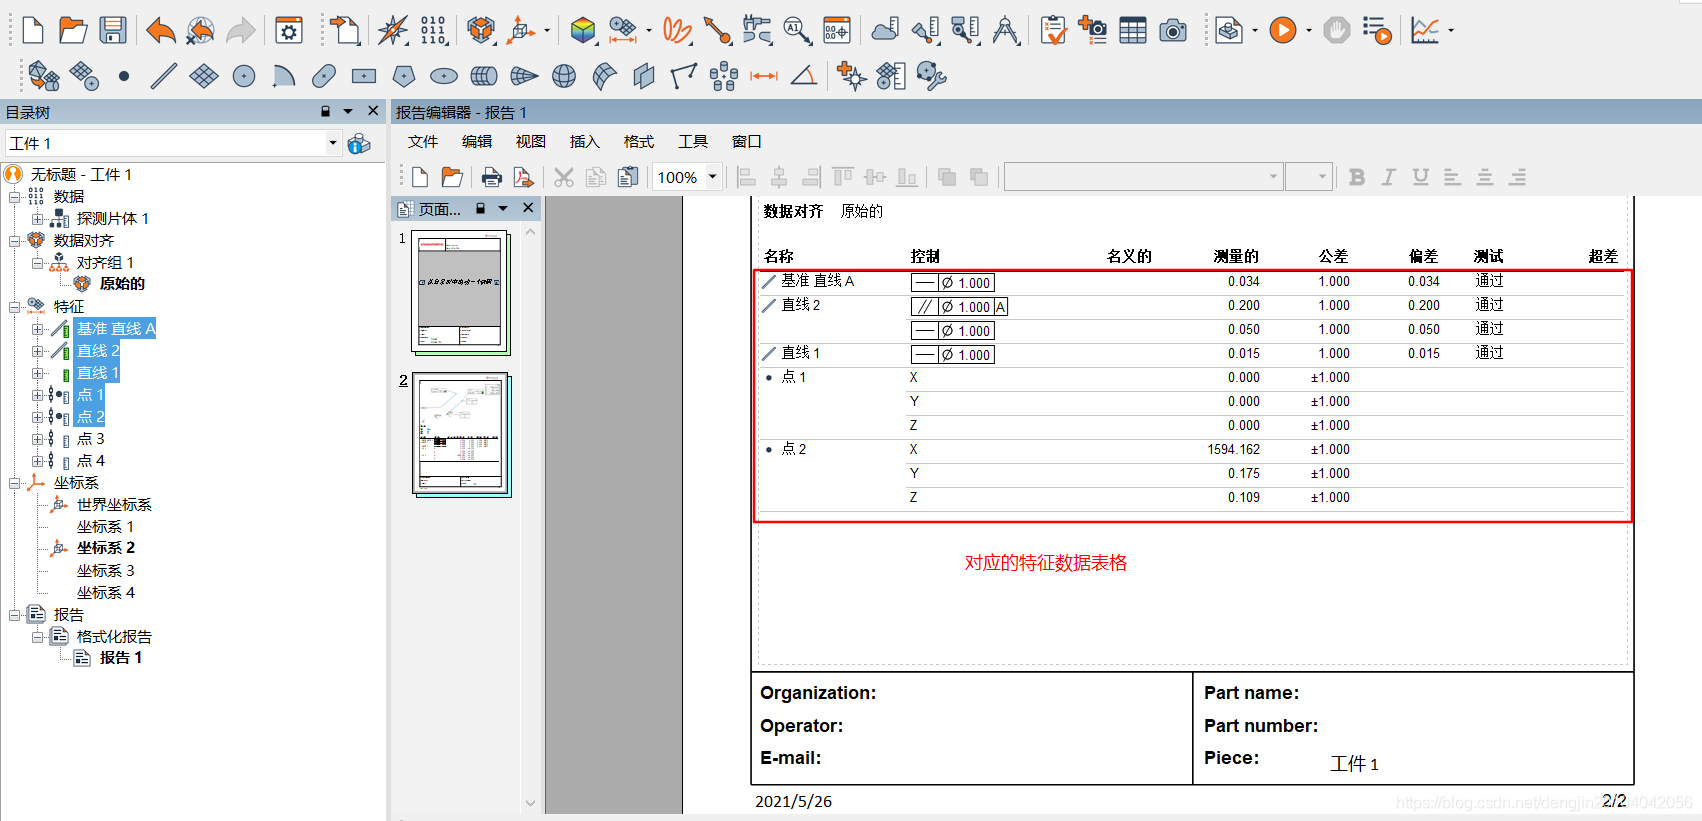The height and width of the screenshot is (821, 1702).
Task: Create a distance feature with orange arrows
Action: point(764,76)
